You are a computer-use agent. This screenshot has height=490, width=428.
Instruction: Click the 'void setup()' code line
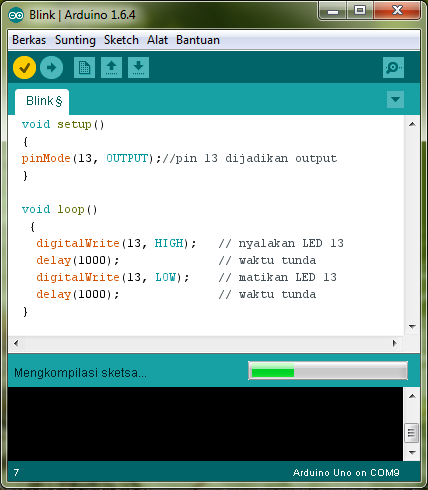63,125
